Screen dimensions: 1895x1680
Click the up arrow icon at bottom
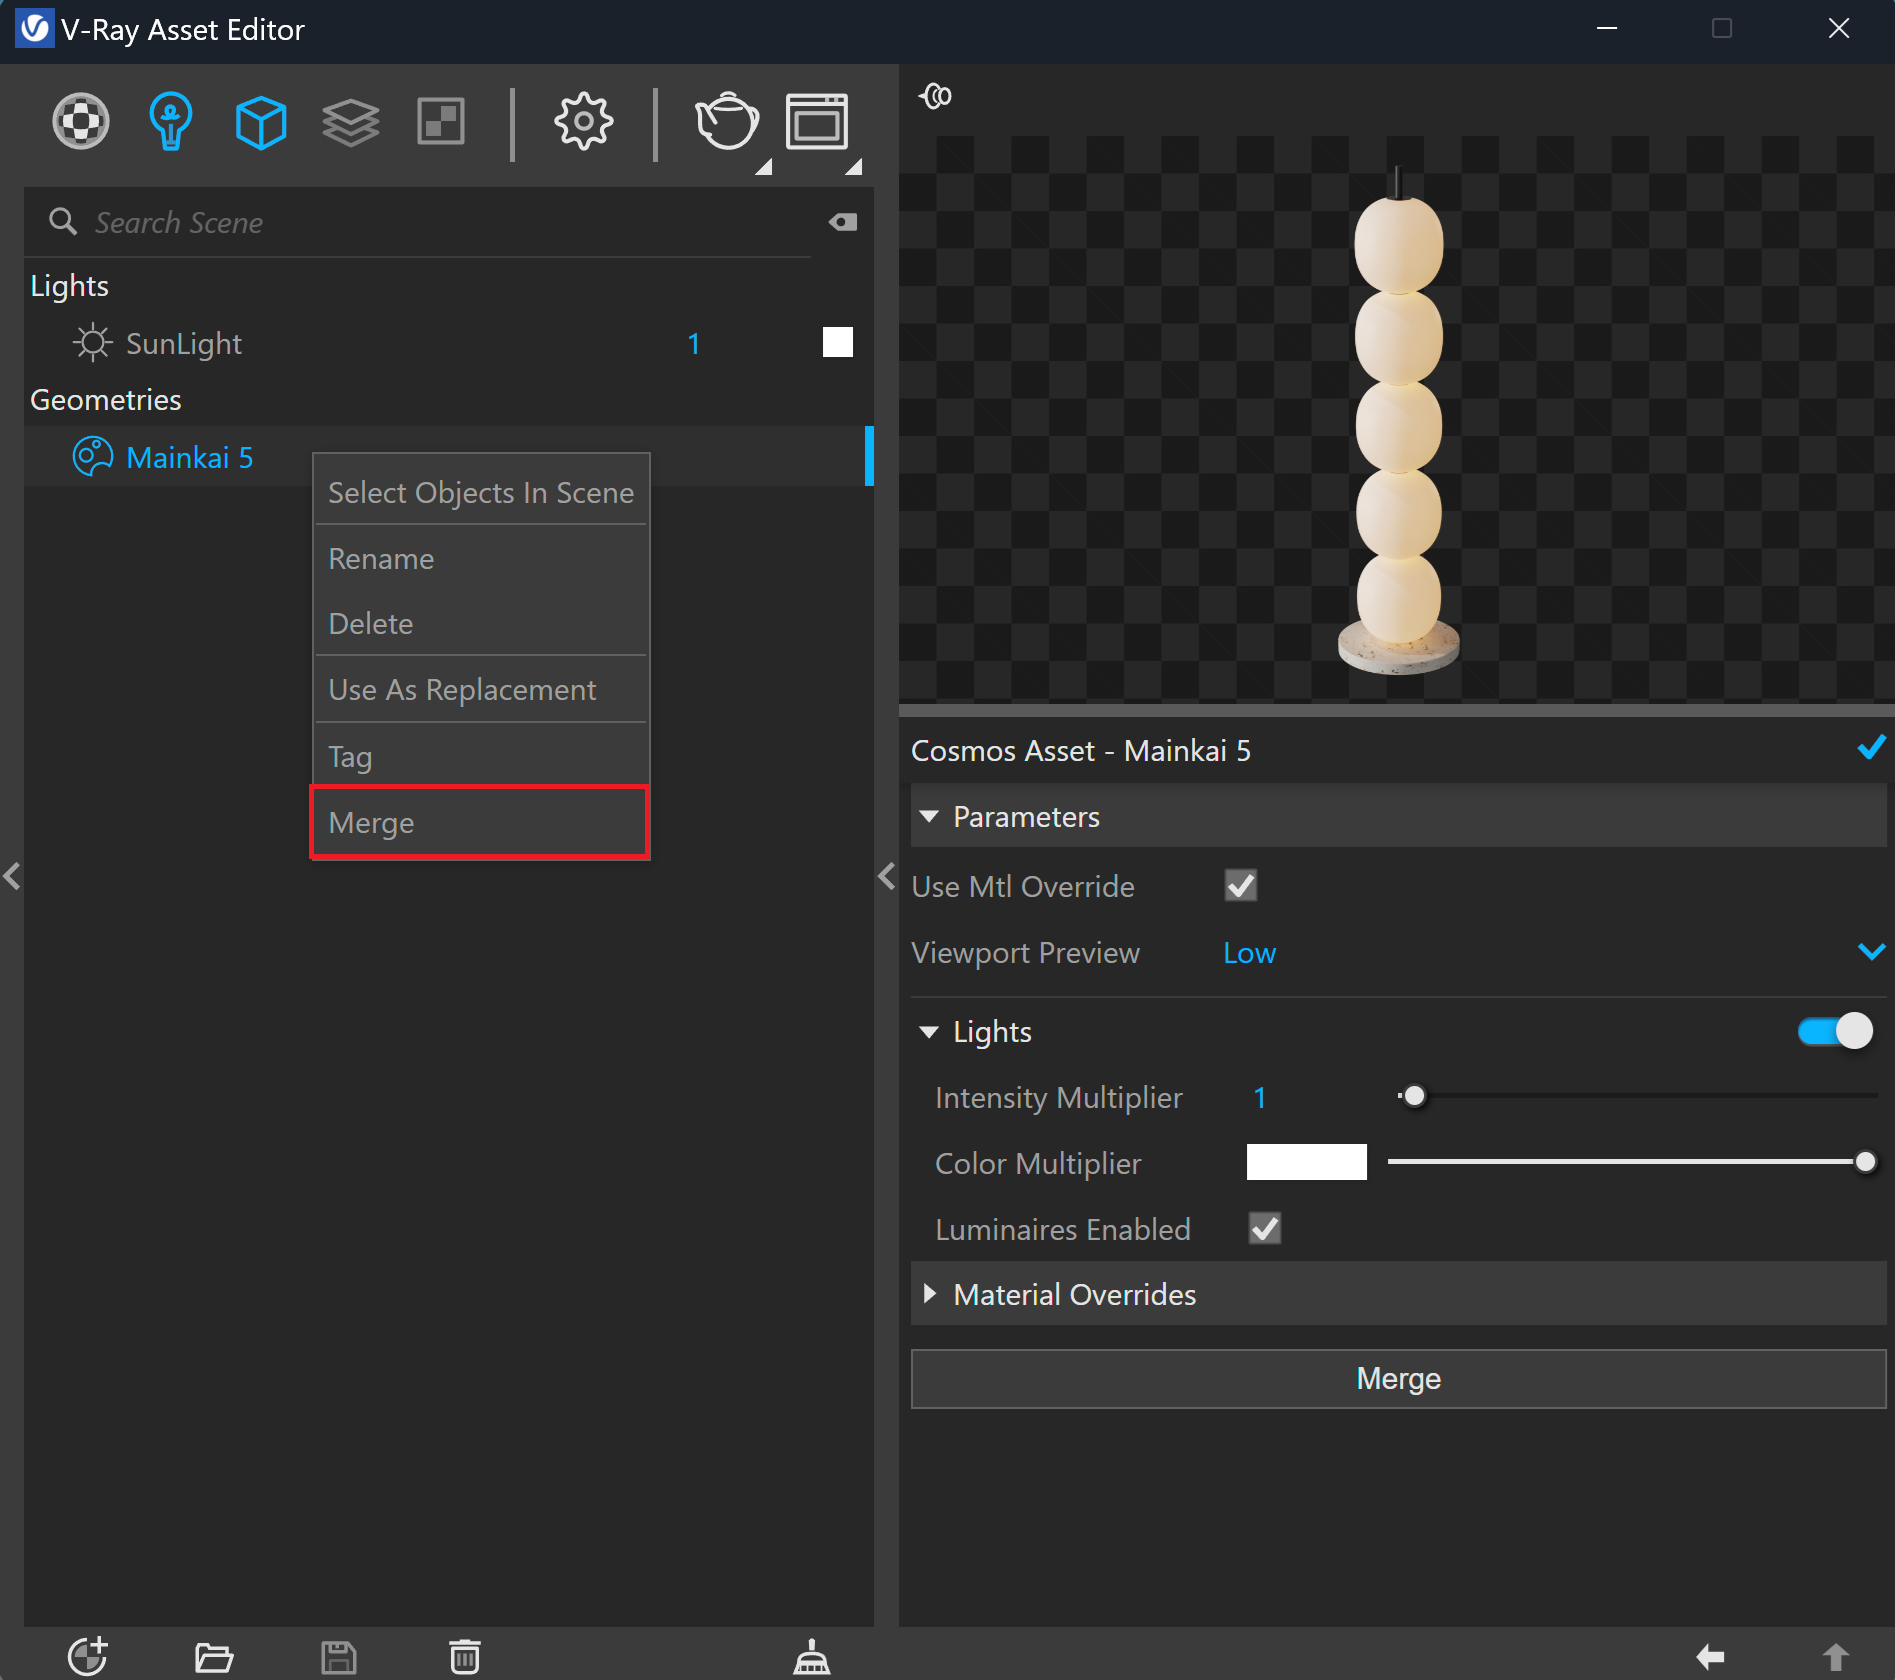1836,1657
